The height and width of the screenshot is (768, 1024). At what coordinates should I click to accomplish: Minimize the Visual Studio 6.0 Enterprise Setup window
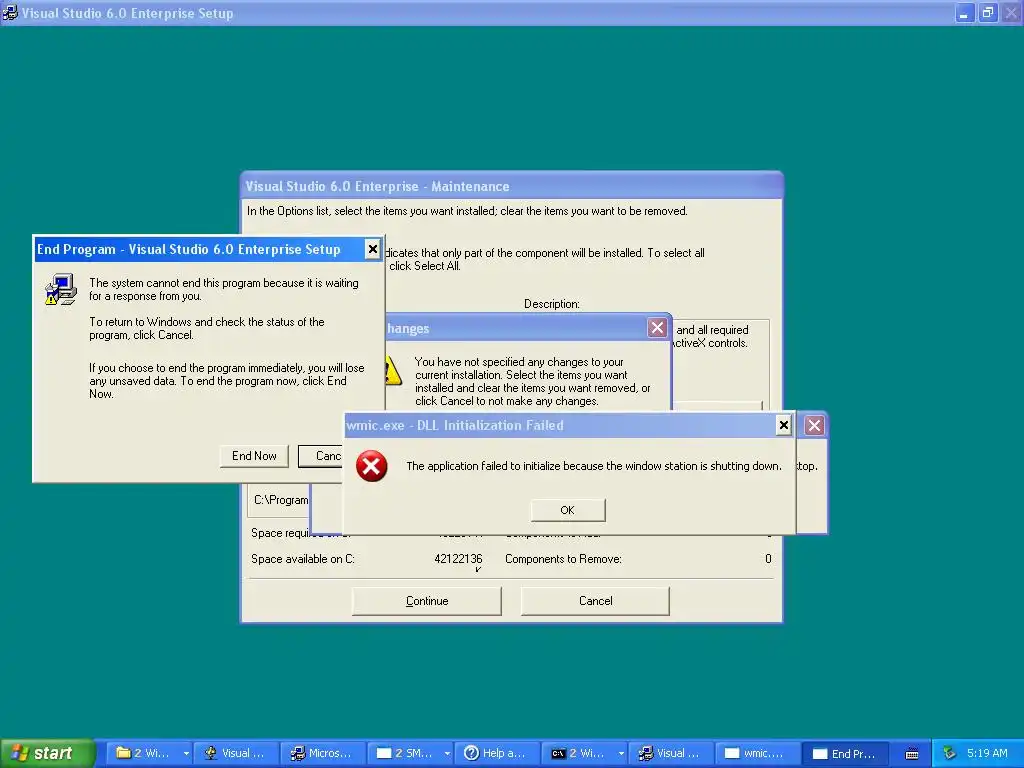(x=964, y=12)
